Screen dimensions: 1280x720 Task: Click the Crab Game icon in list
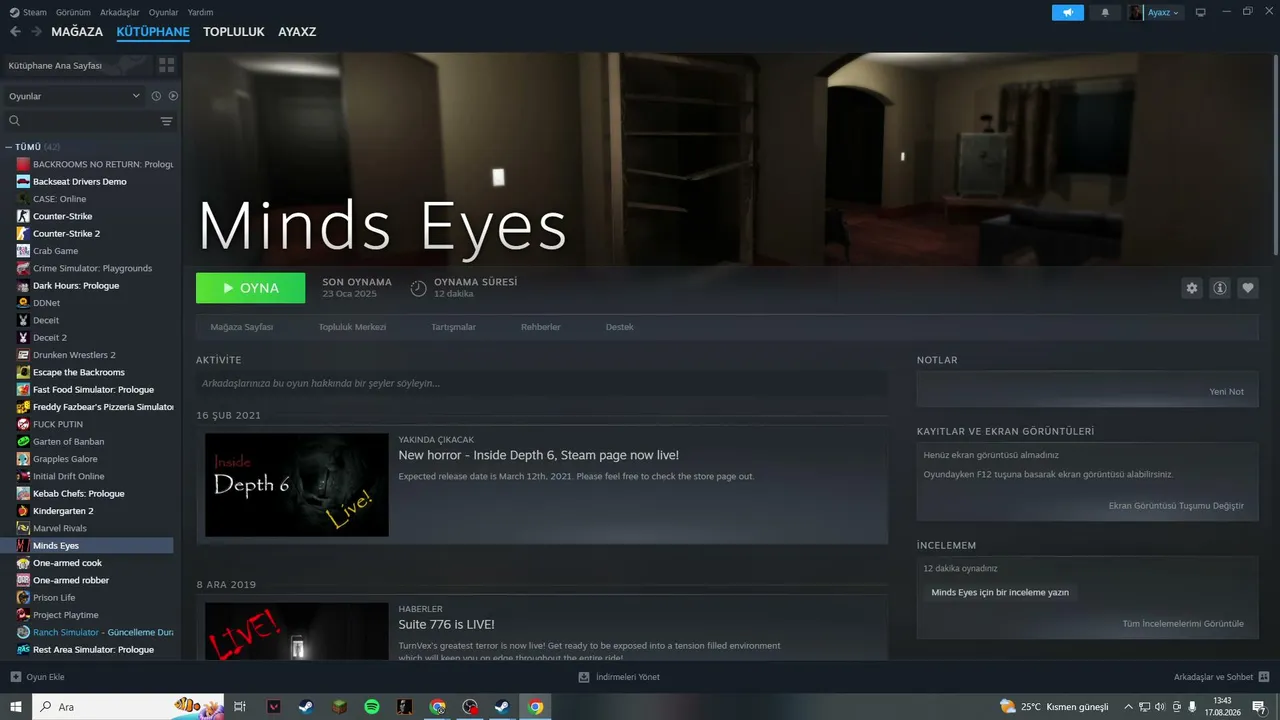[23, 251]
